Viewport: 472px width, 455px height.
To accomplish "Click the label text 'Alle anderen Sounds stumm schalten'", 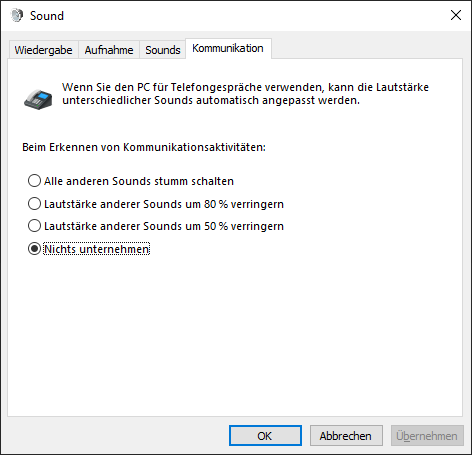I will [139, 181].
